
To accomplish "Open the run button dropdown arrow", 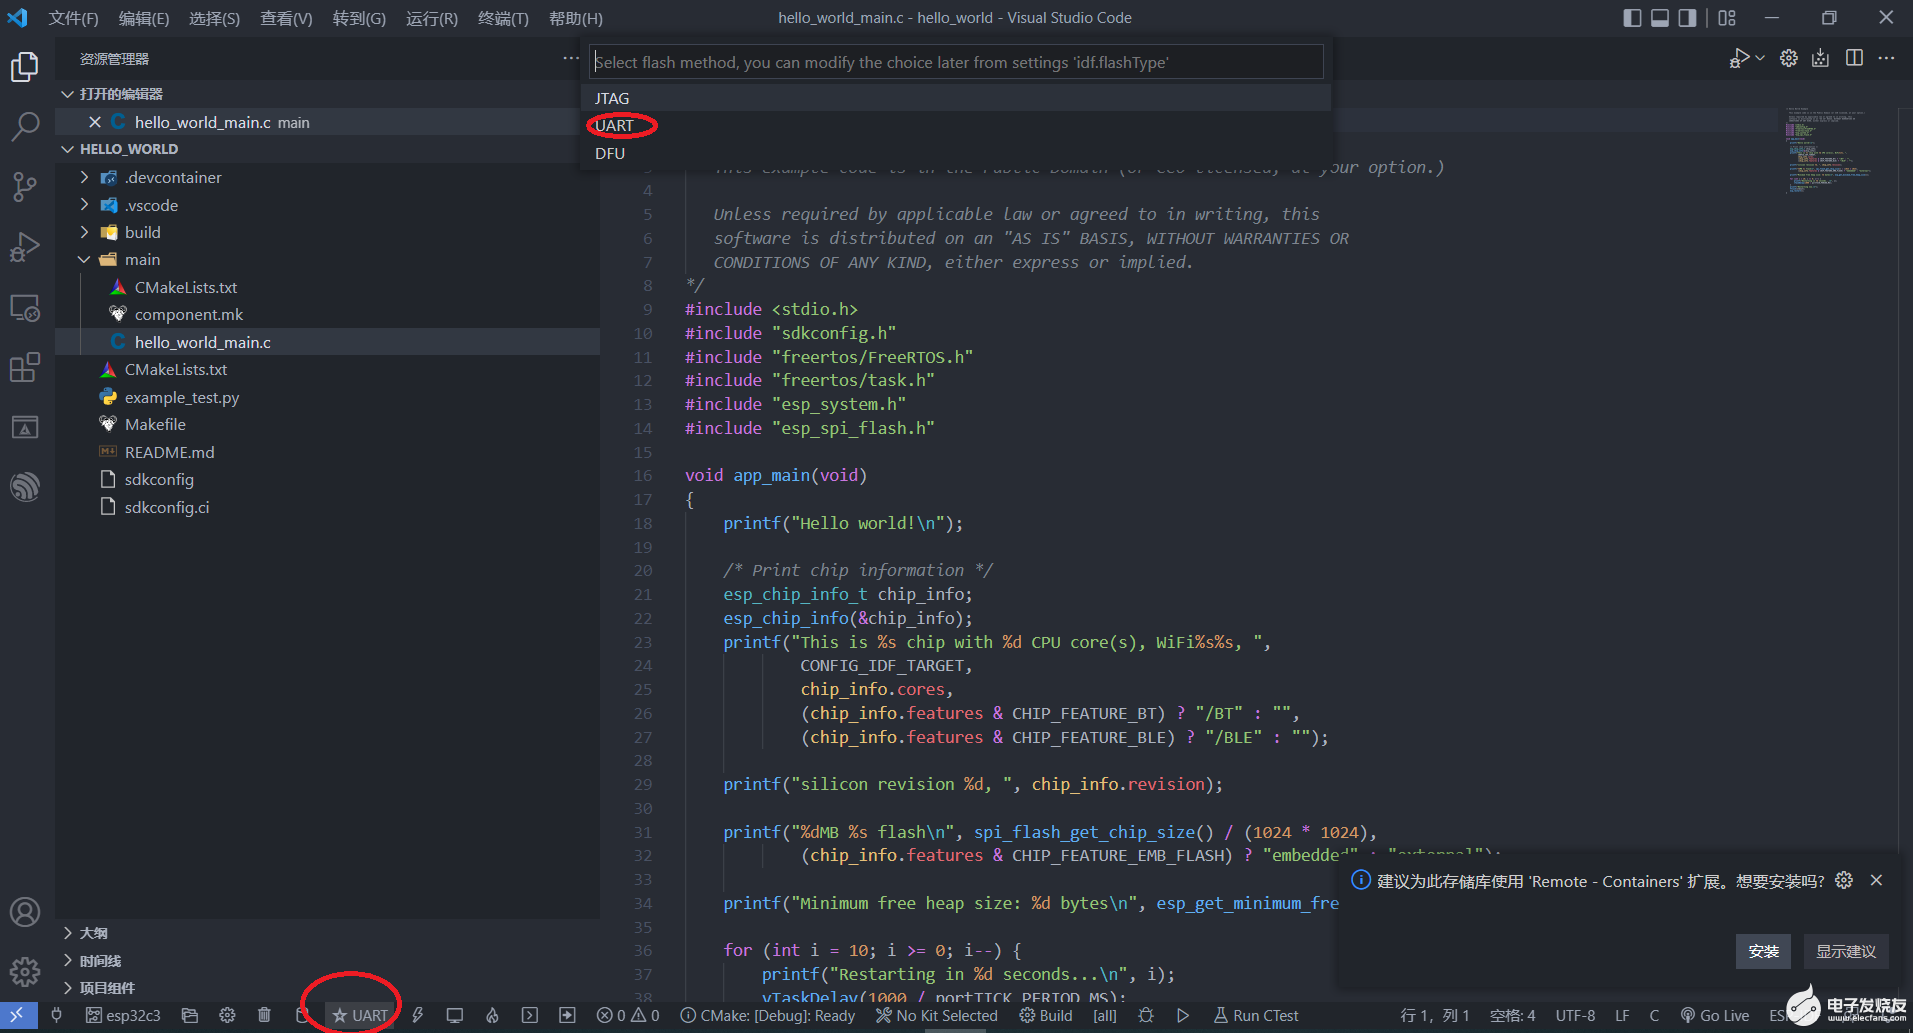I will pos(1760,58).
